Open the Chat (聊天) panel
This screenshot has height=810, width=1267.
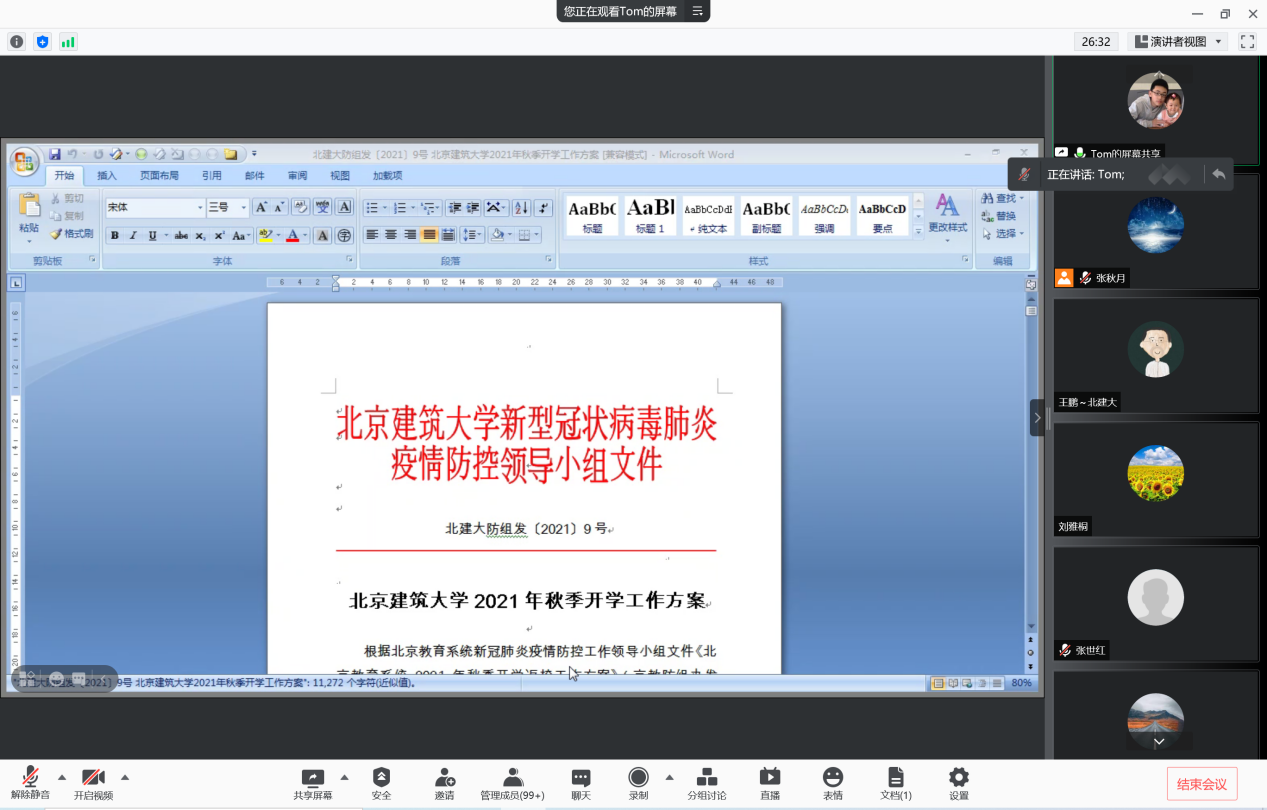[x=581, y=783]
